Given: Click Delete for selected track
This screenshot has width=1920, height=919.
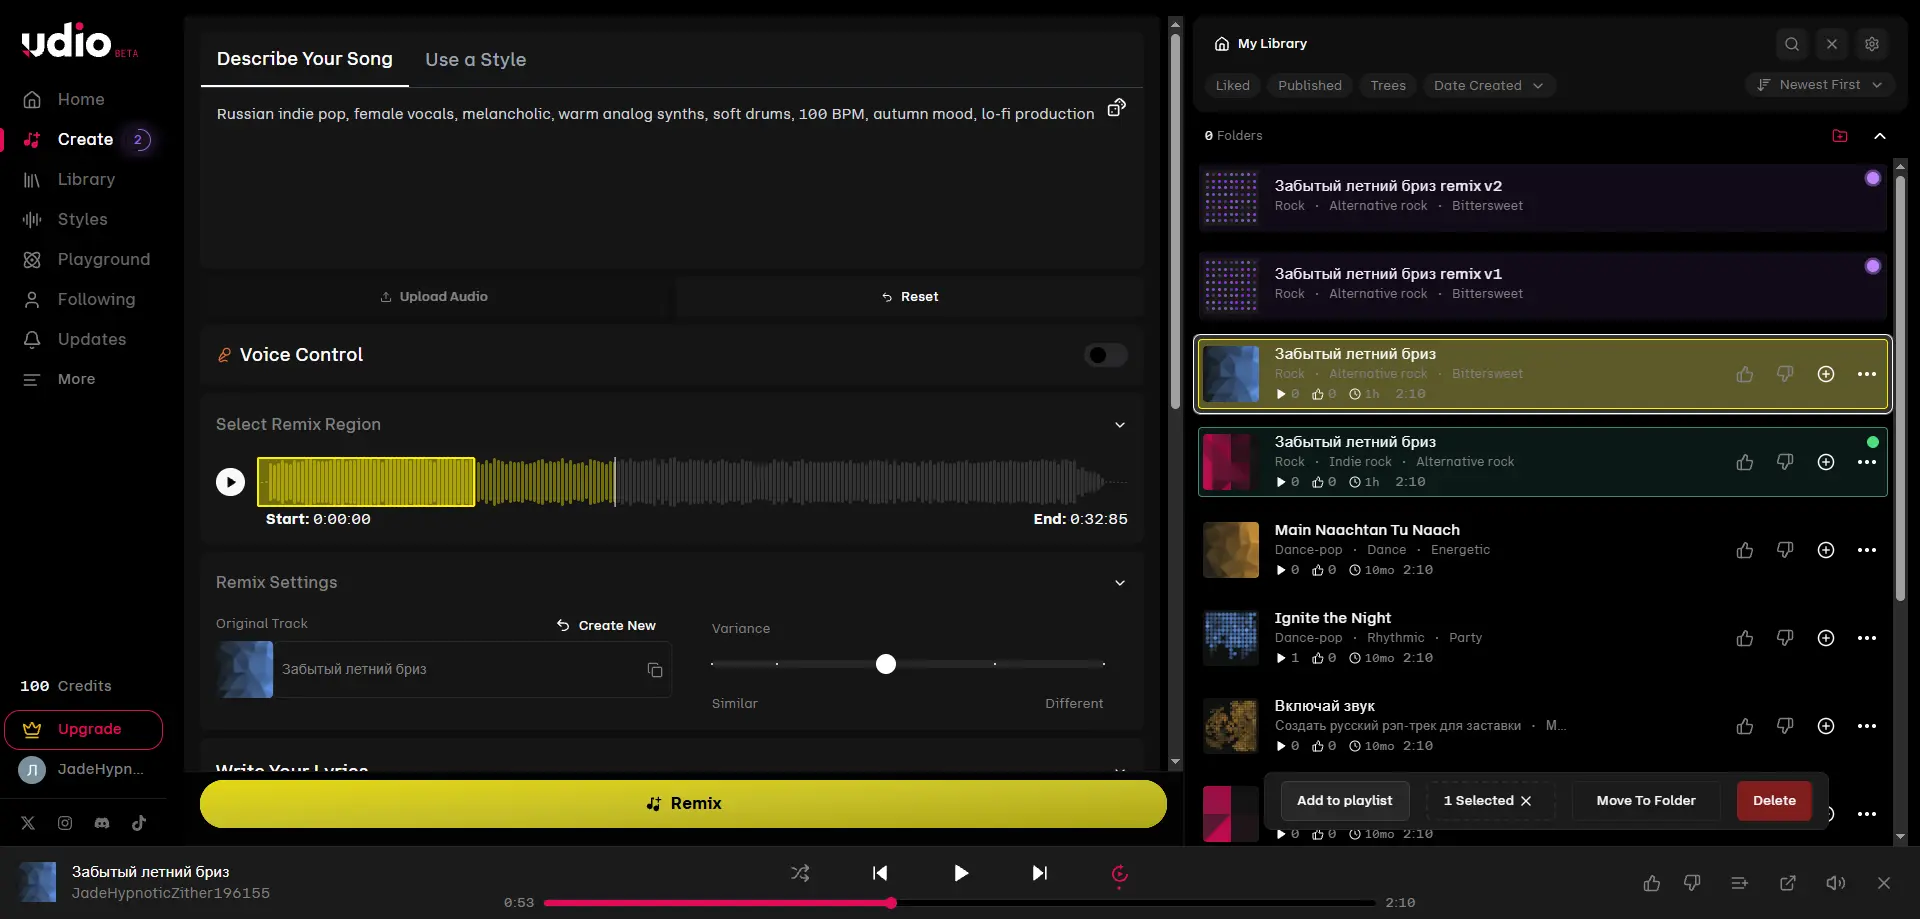Looking at the screenshot, I should pos(1774,801).
